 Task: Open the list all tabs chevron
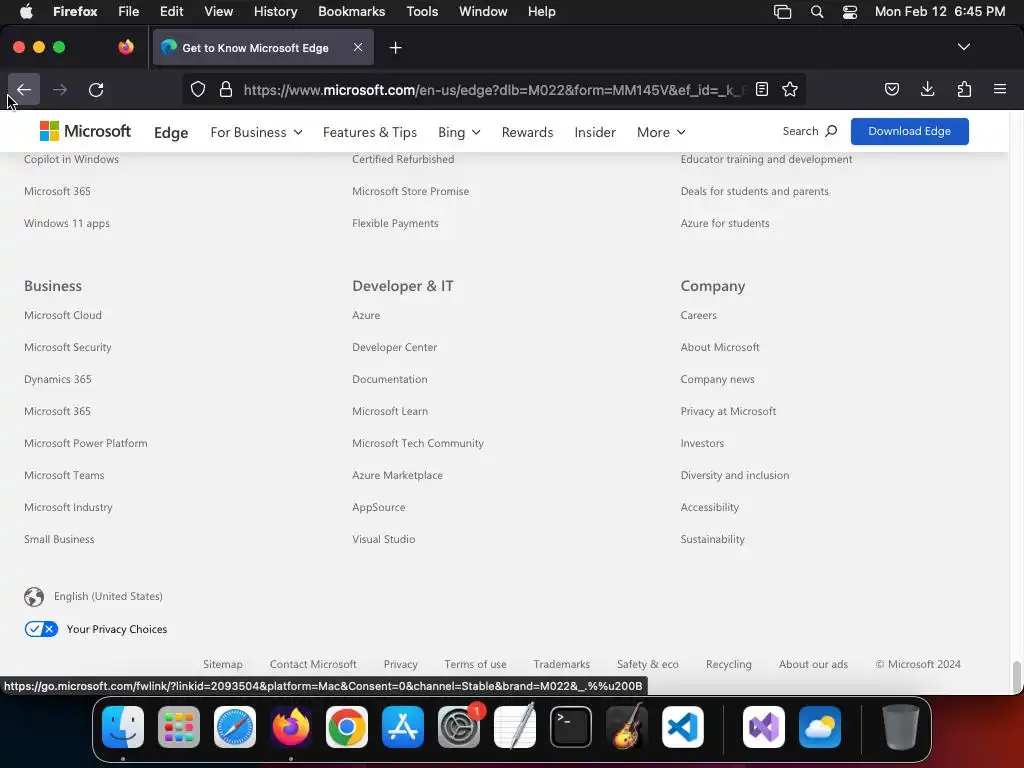(963, 47)
